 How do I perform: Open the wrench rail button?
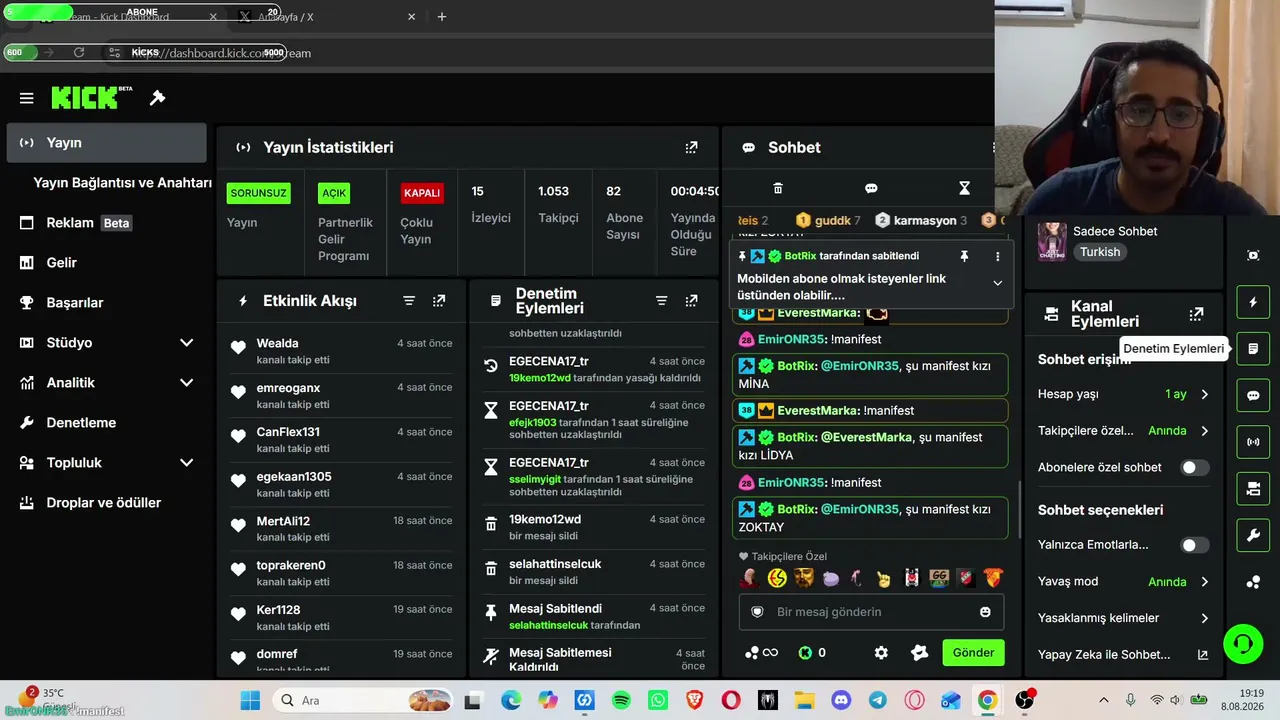click(1253, 536)
